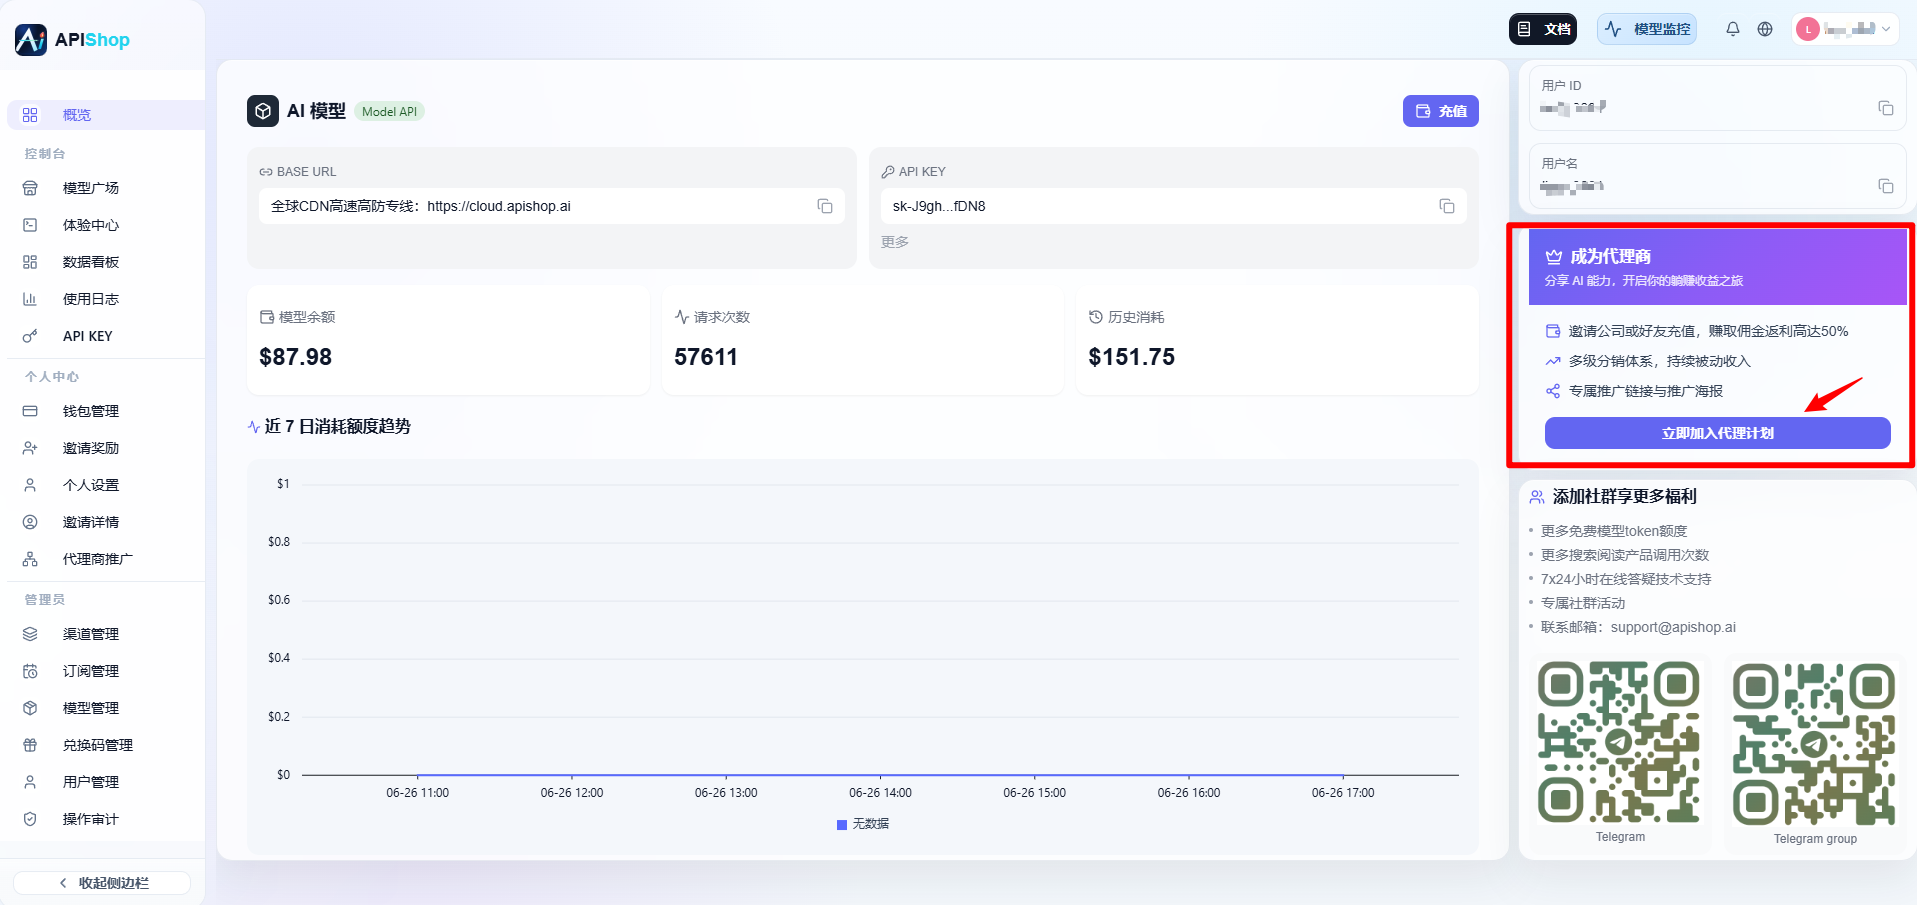Open 操作审计 menu item
Screen dimensions: 1917x905
pyautogui.click(x=105, y=819)
